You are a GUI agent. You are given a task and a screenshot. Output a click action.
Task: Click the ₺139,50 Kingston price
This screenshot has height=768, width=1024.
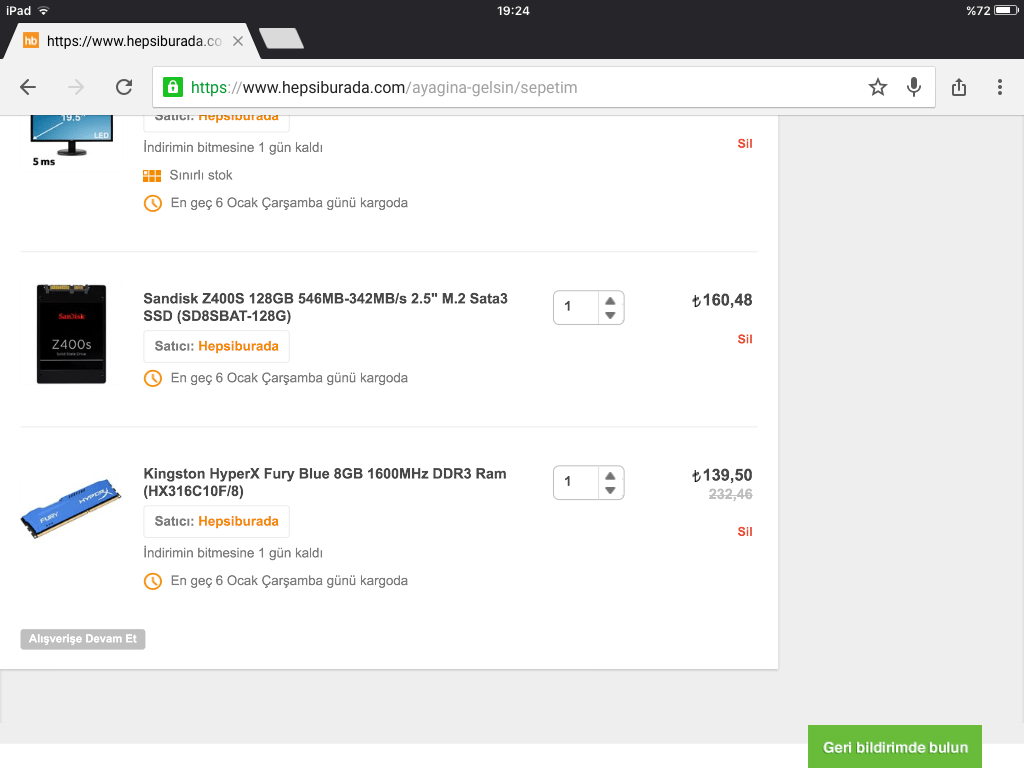[x=722, y=475]
